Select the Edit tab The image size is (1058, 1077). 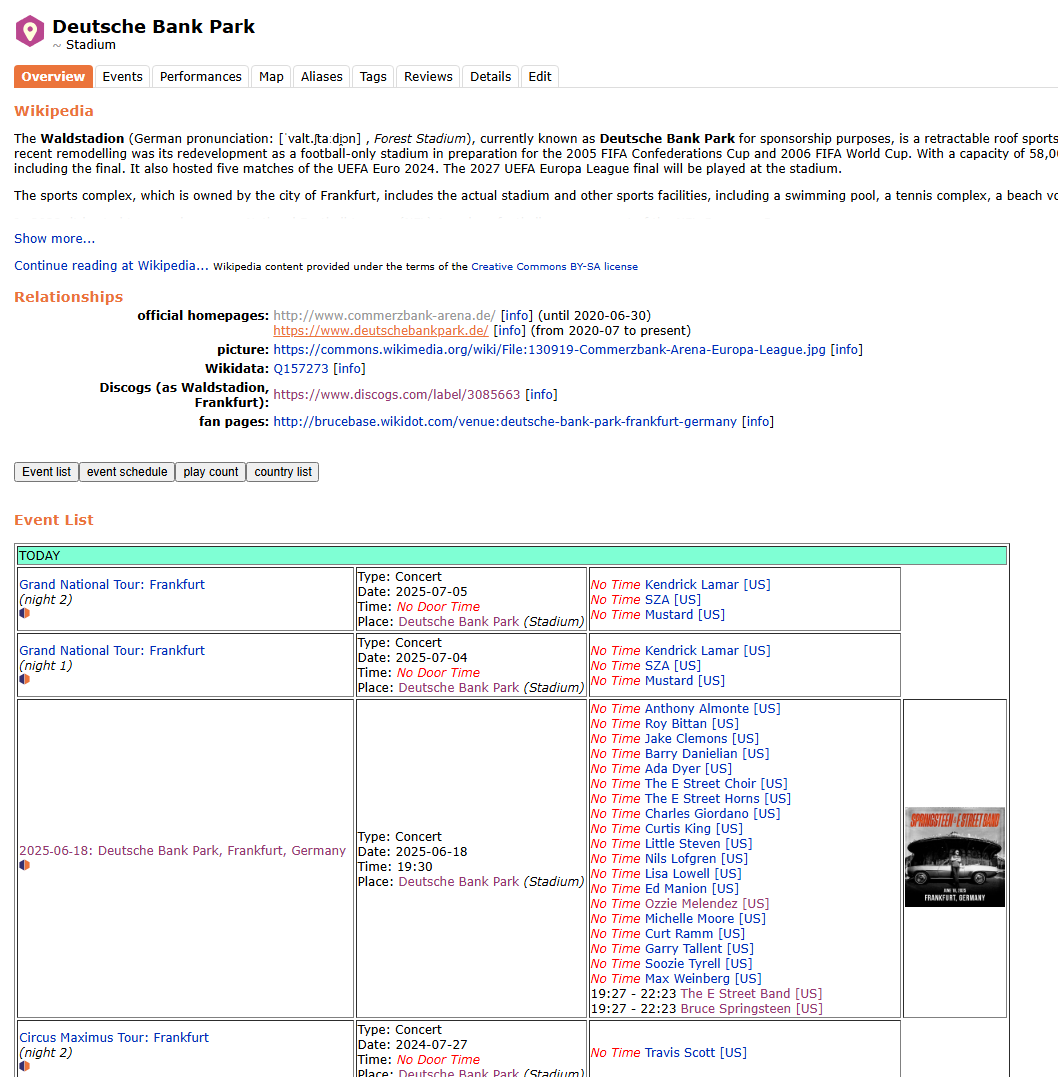point(540,77)
